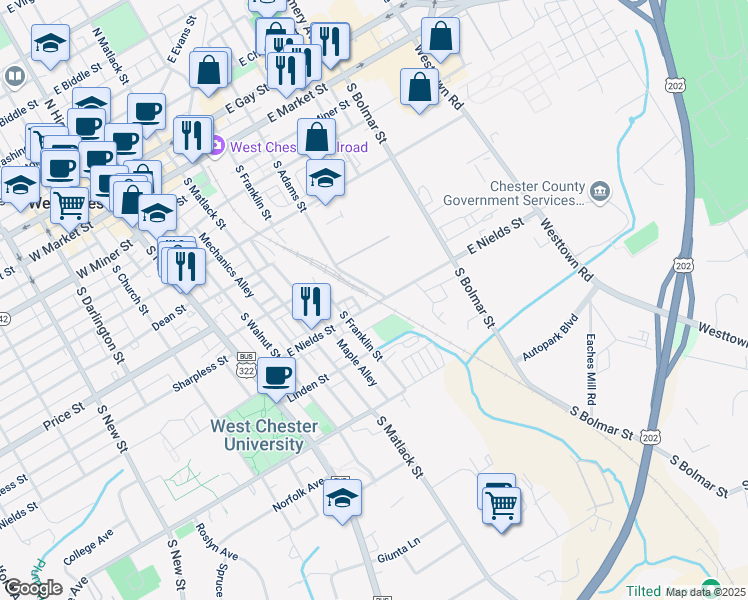Click the restaurant marker cluster near Dean St
Viewport: 748px width, 600px height.
click(186, 270)
